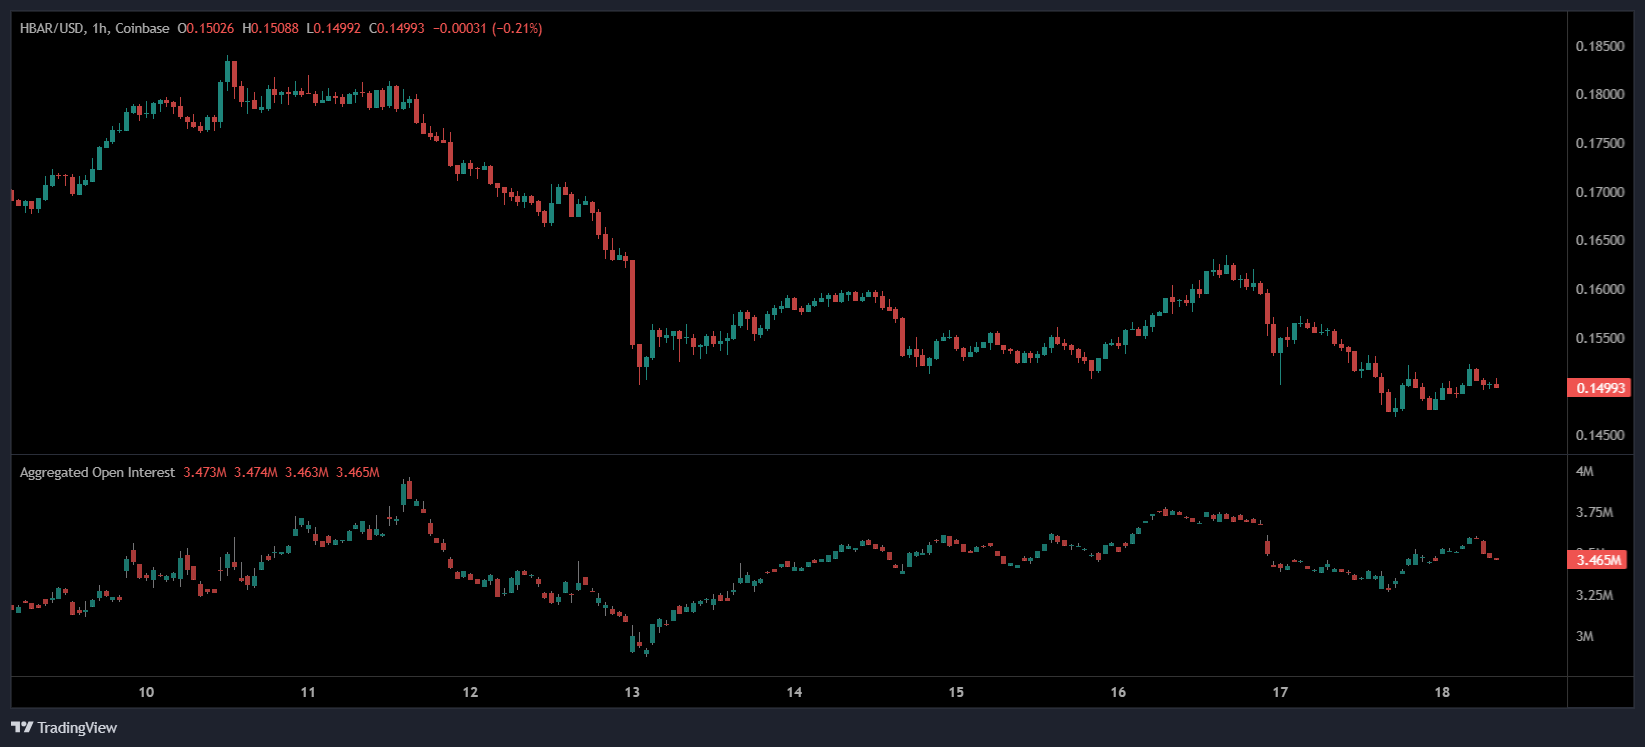Click the -0.00031 (-0.21%) change value
Screen dimensions: 1645x747
[487, 28]
